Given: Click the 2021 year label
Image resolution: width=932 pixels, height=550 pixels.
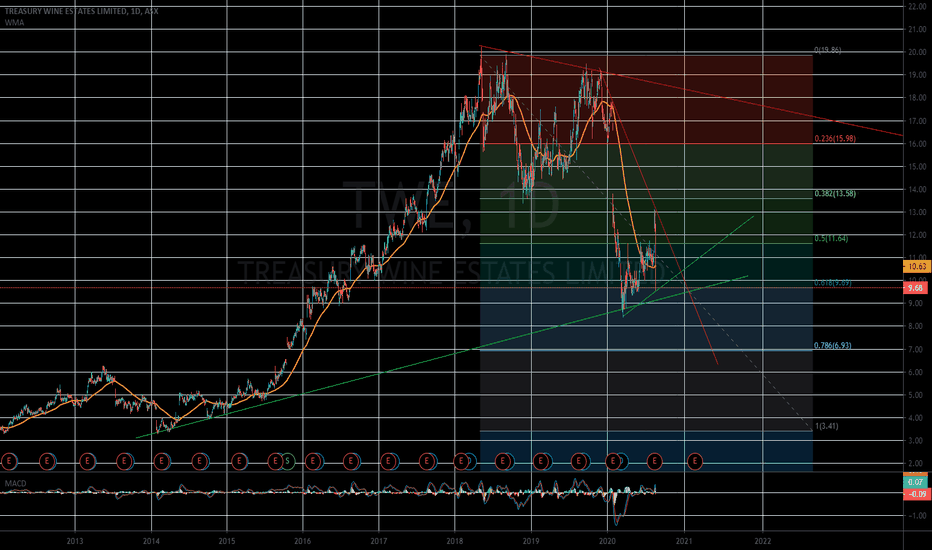Looking at the screenshot, I should click(684, 541).
